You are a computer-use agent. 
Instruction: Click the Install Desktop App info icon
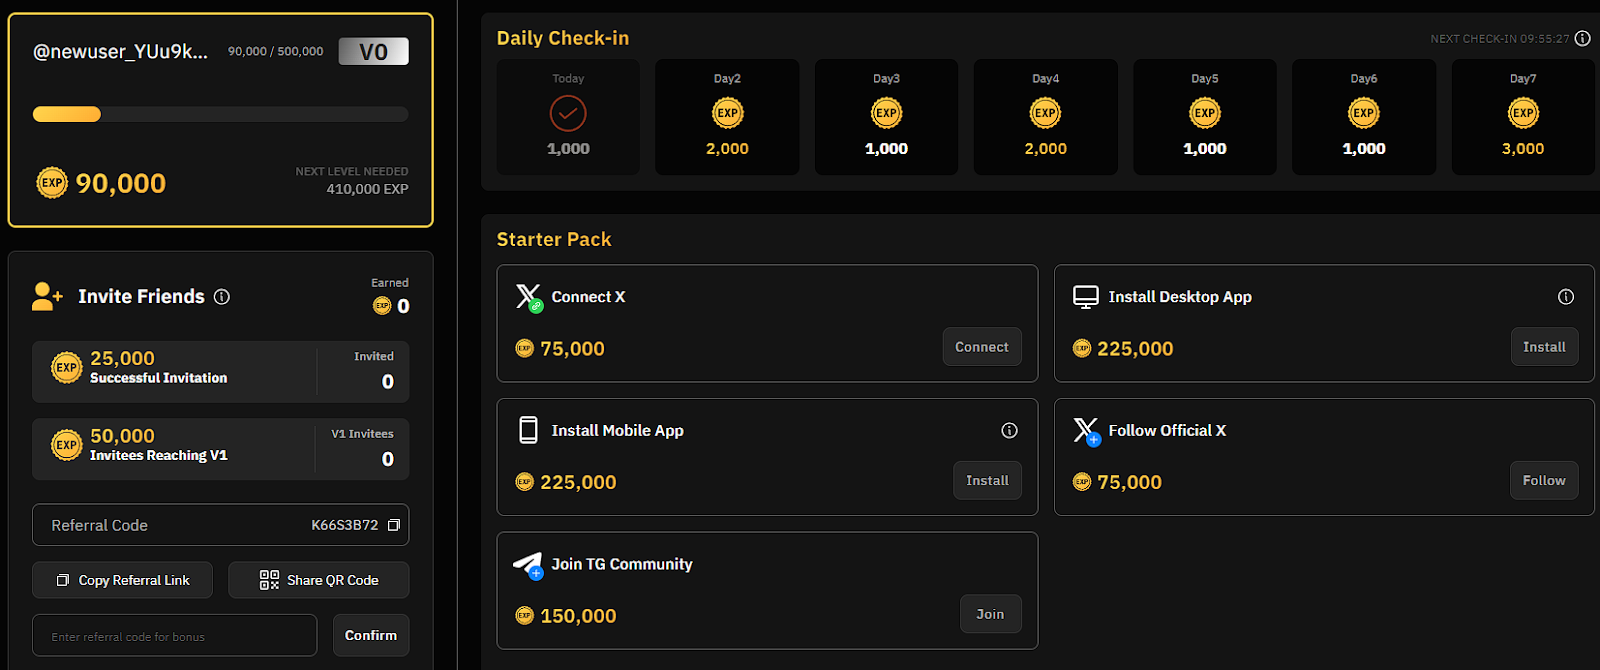click(1566, 297)
